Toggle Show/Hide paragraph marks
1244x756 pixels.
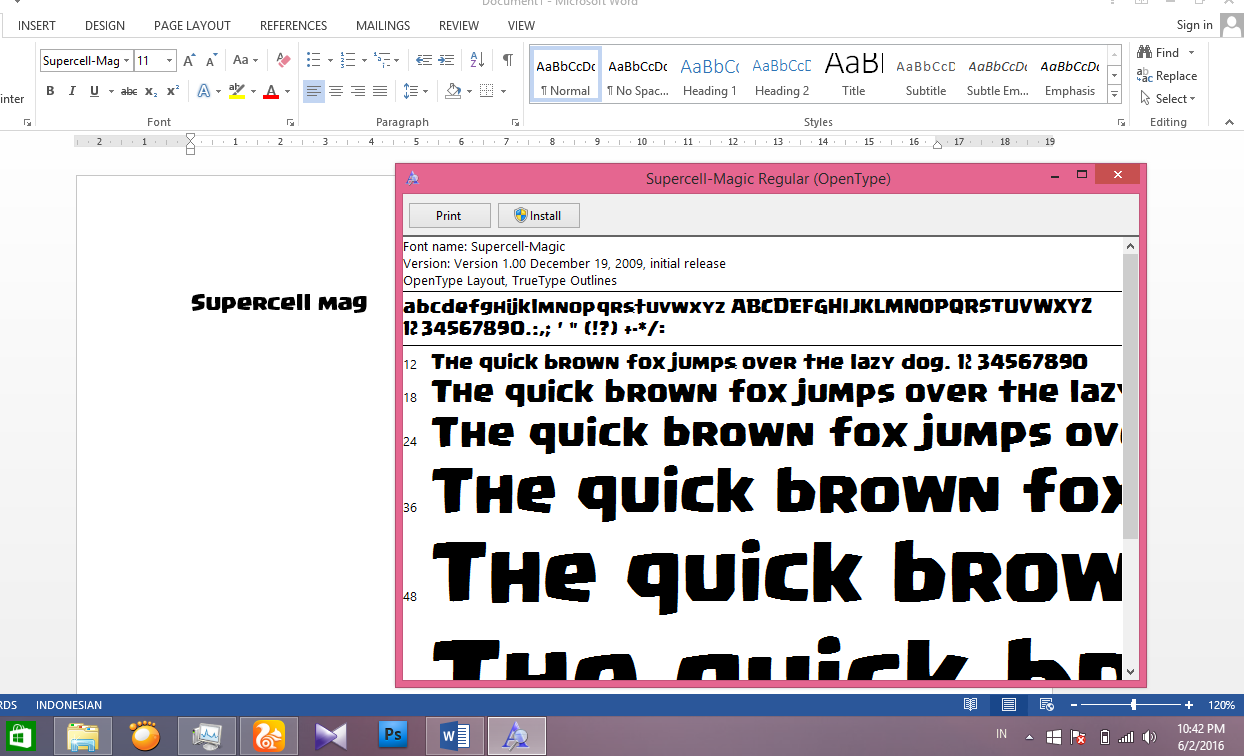coord(508,60)
